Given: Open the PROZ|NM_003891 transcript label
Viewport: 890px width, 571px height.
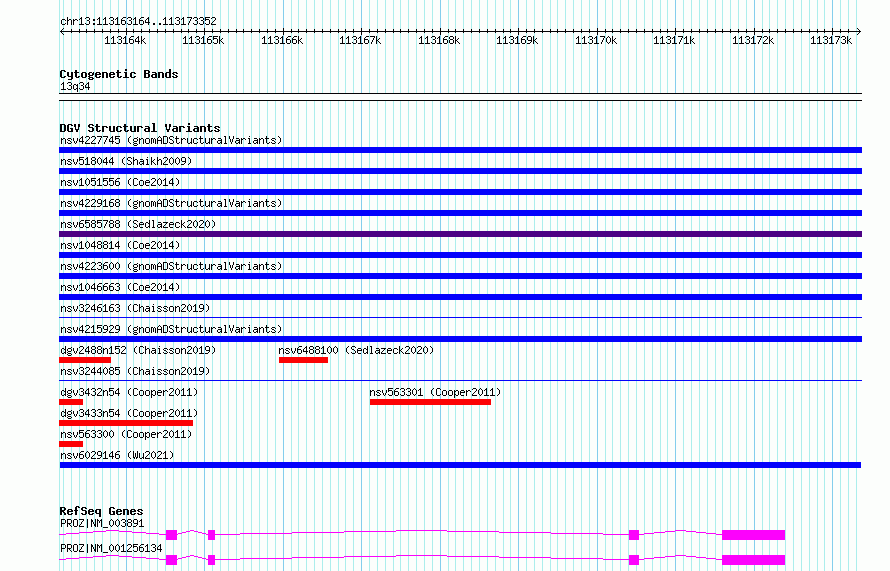Looking at the screenshot, I should [x=102, y=523].
